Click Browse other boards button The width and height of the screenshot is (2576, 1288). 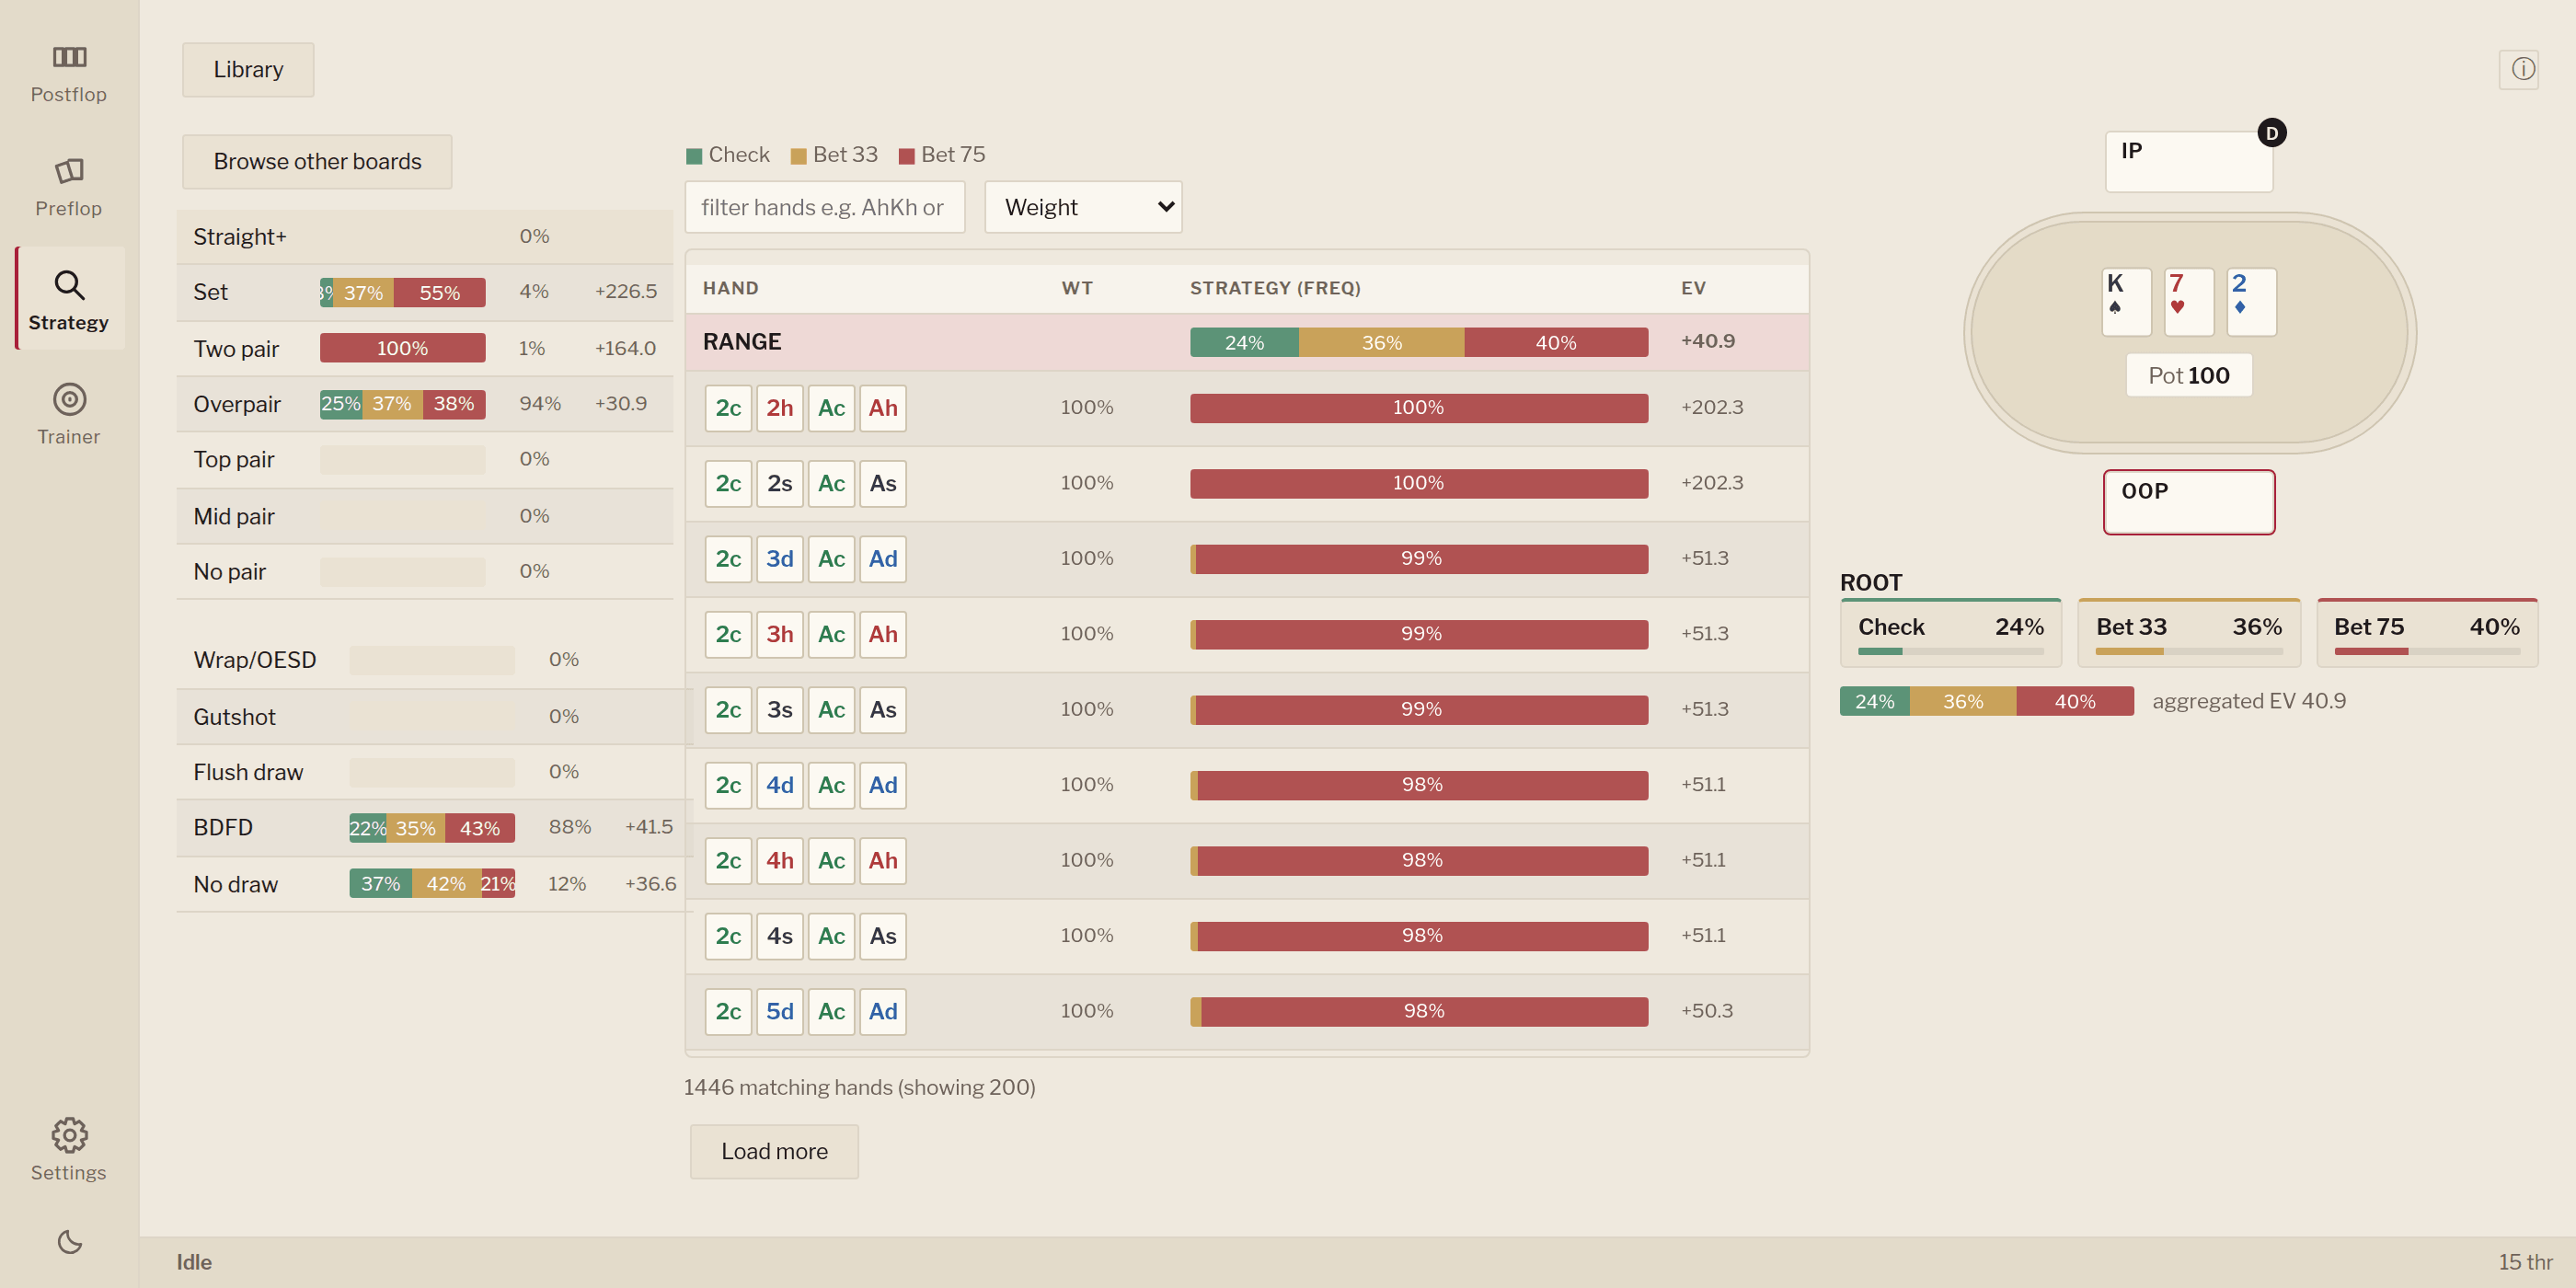click(x=317, y=161)
